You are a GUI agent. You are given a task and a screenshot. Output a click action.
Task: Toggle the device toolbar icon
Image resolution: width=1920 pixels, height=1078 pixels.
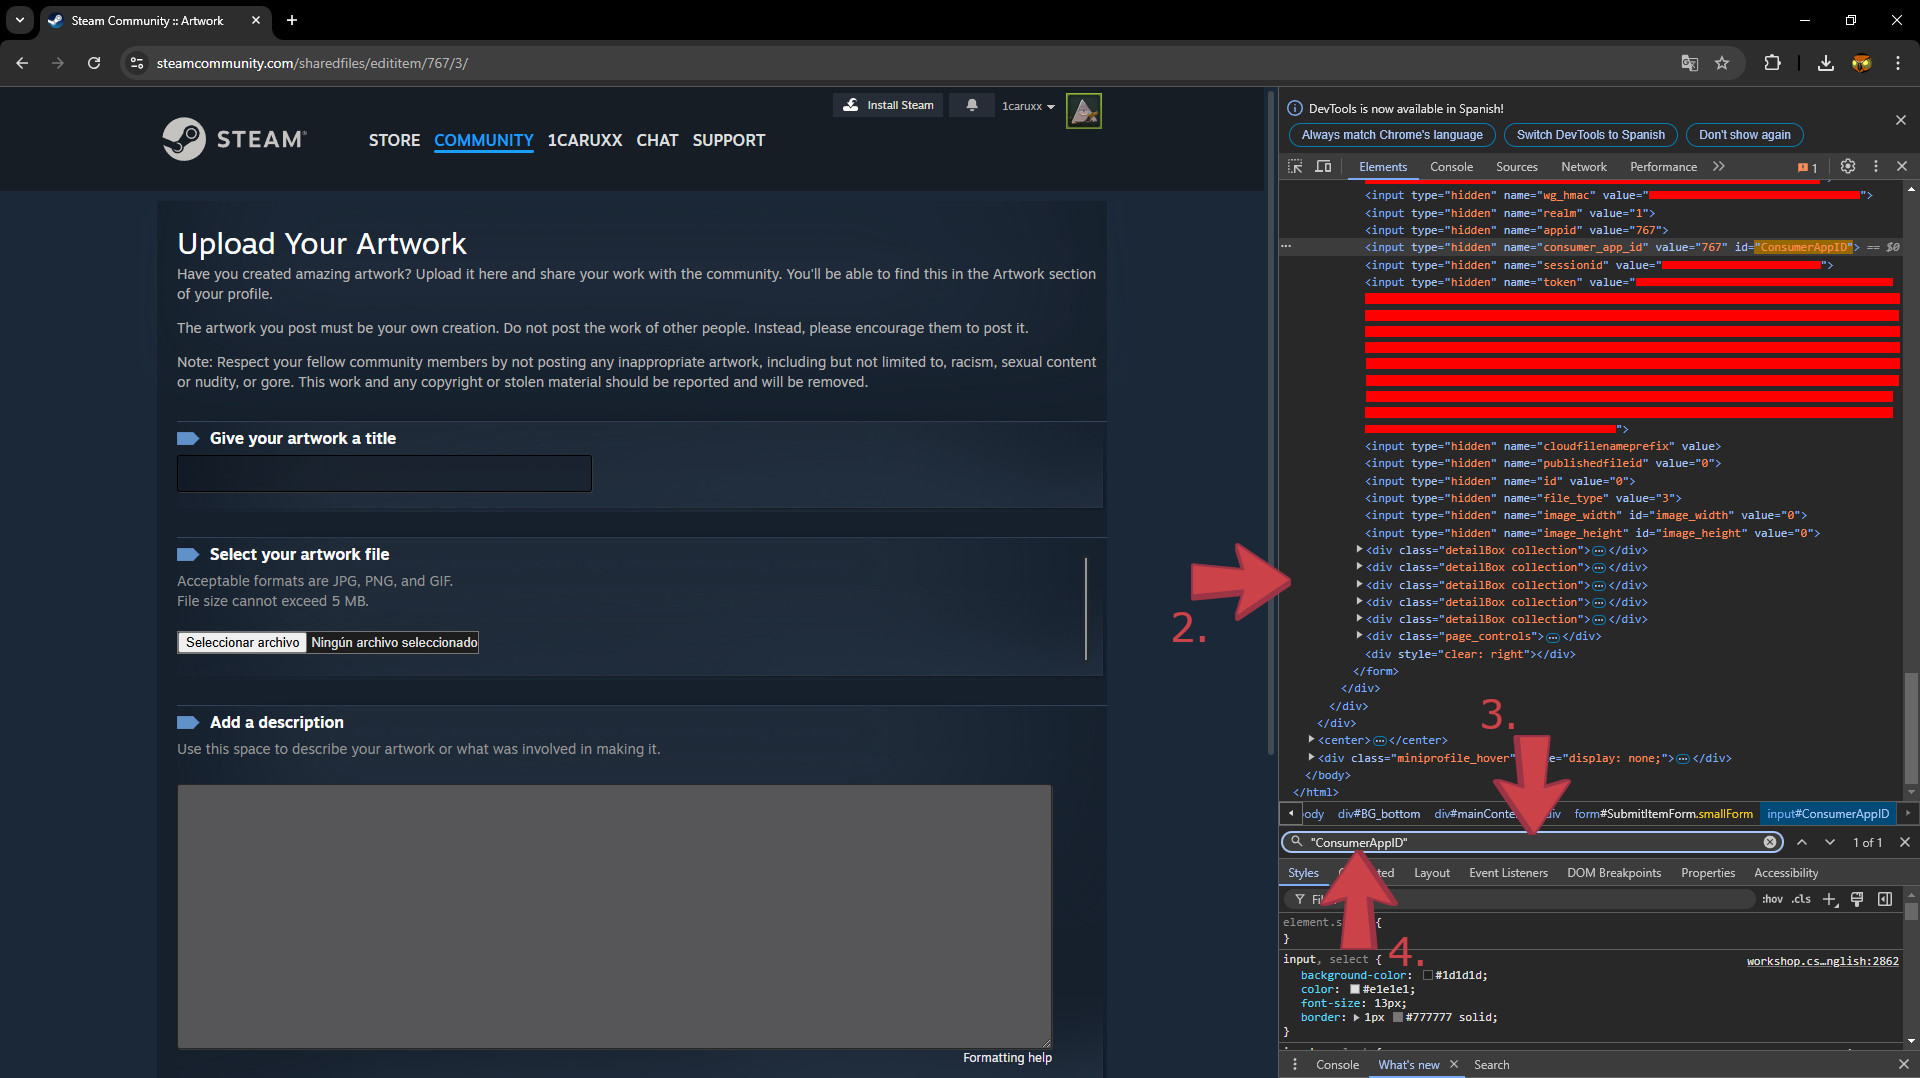point(1323,167)
